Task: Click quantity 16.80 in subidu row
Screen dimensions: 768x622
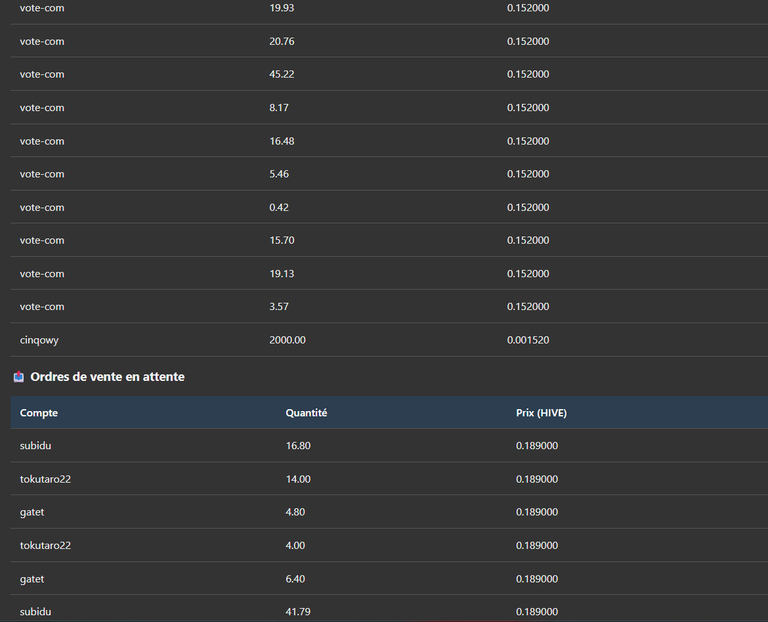Action: coord(298,446)
